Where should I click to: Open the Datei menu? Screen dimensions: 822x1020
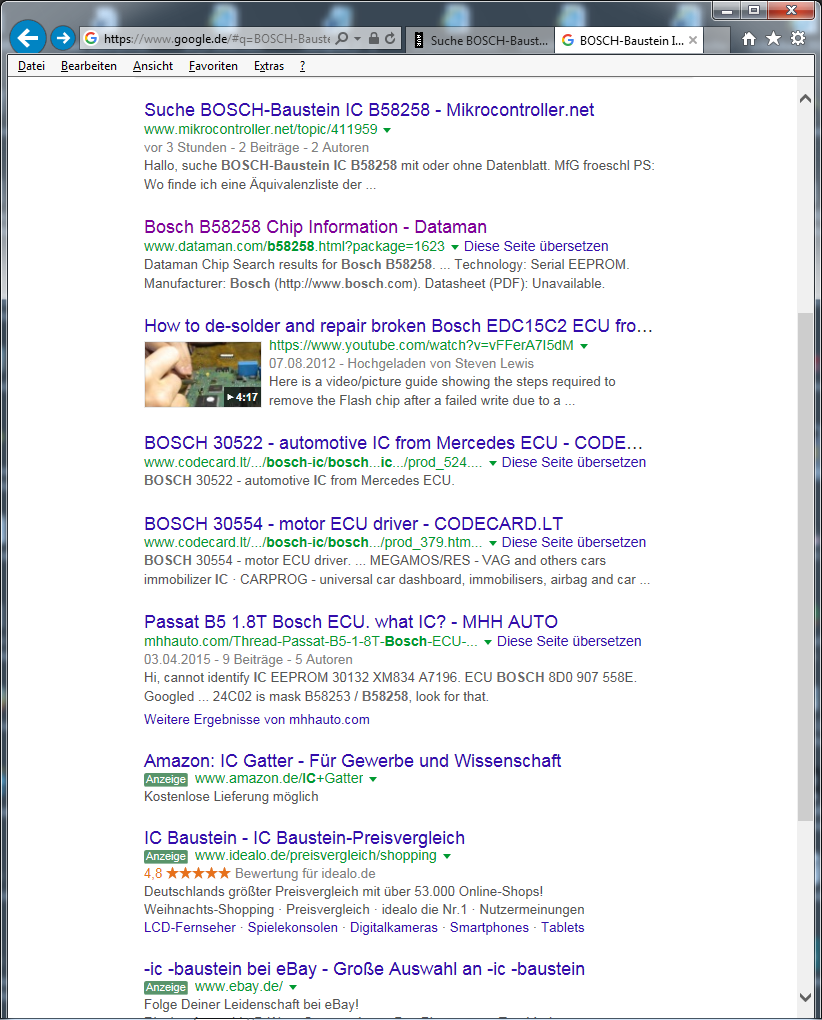pos(31,66)
